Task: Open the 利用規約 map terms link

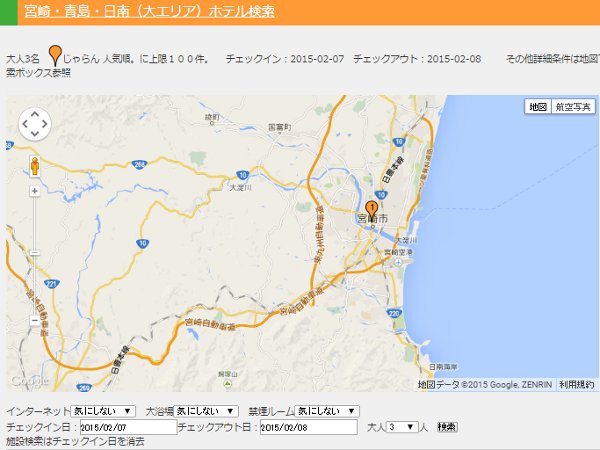Action: coord(576,385)
